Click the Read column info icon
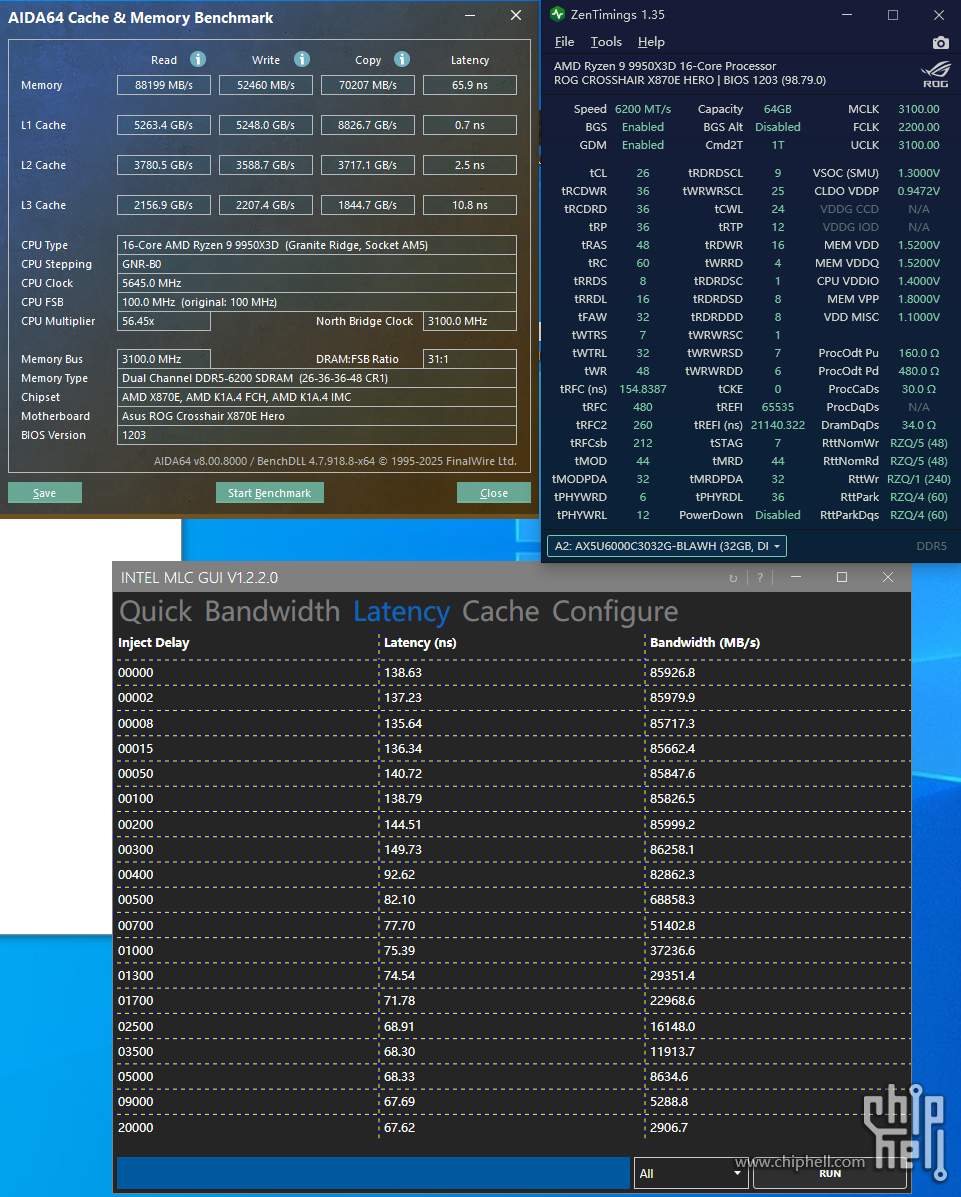This screenshot has height=1197, width=961. tap(198, 60)
